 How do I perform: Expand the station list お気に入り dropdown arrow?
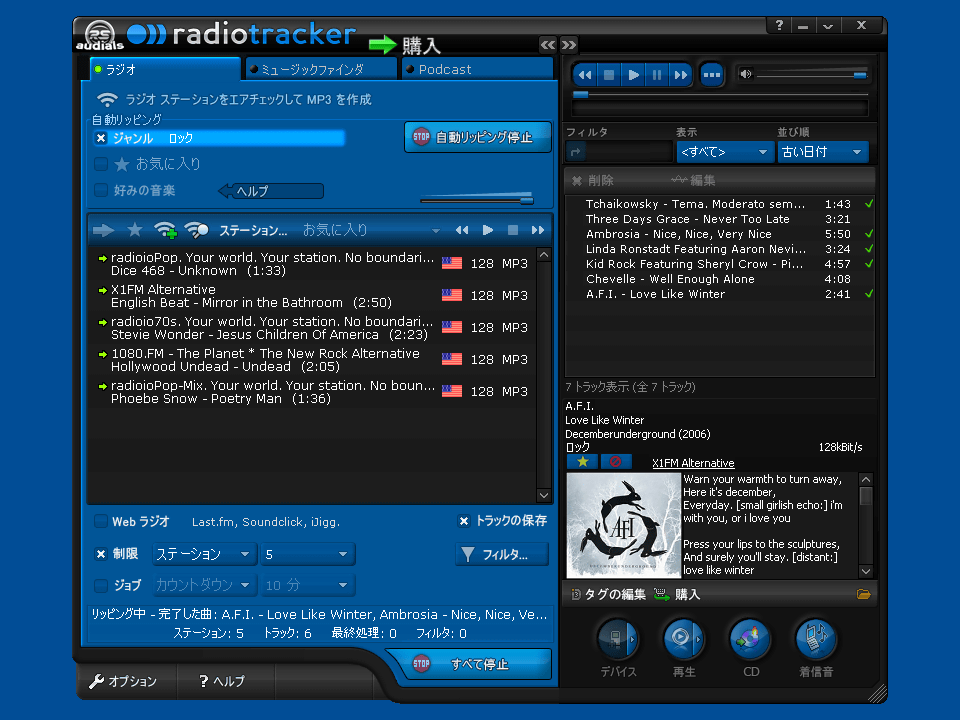435,231
